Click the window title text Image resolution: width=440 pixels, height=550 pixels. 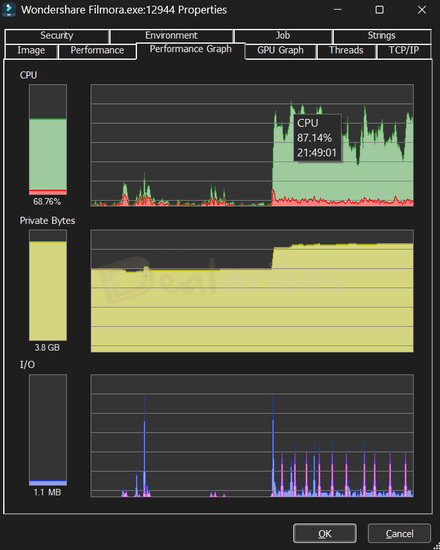[124, 10]
